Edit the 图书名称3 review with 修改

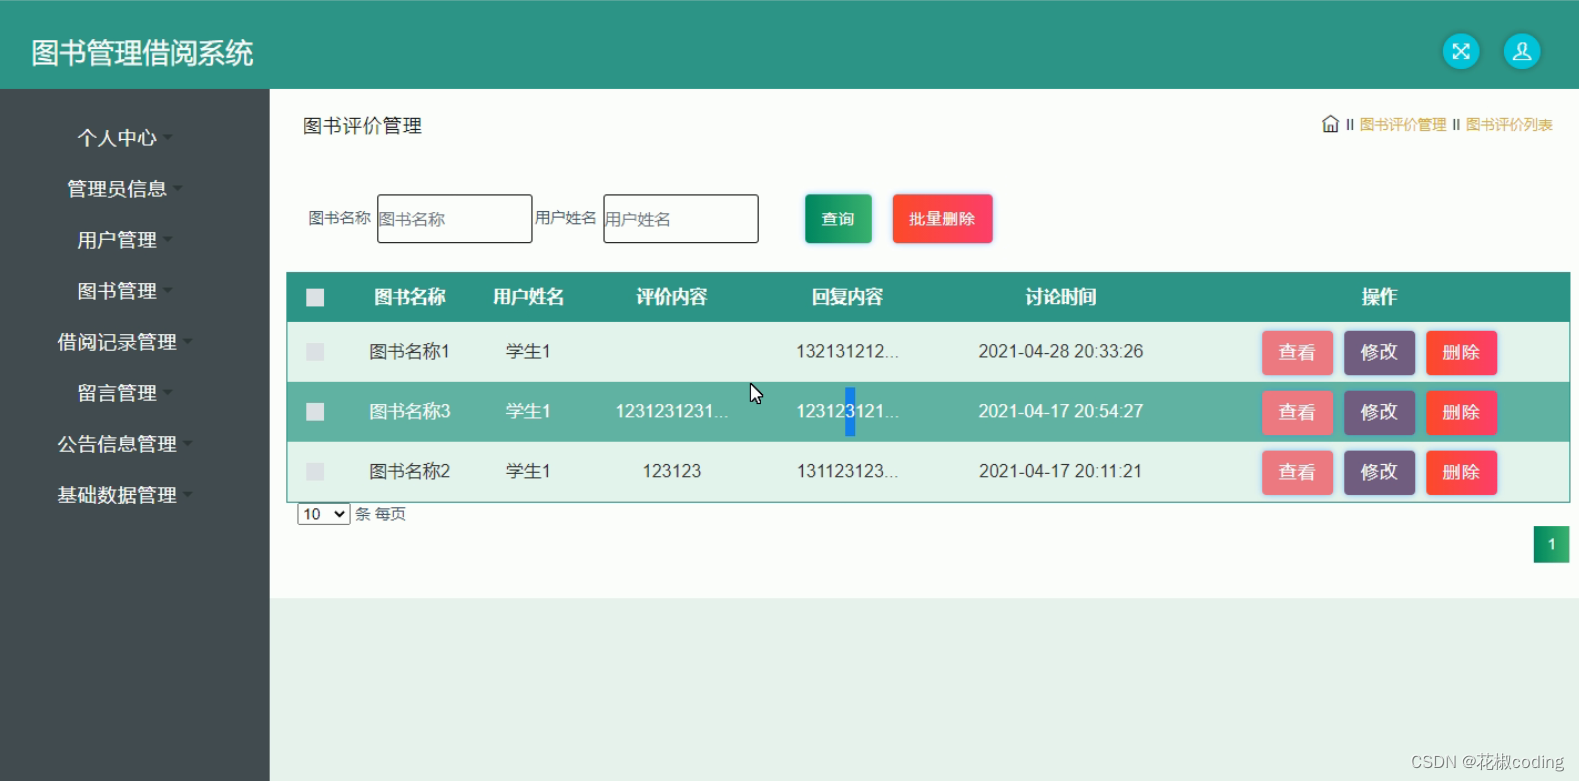tap(1379, 413)
